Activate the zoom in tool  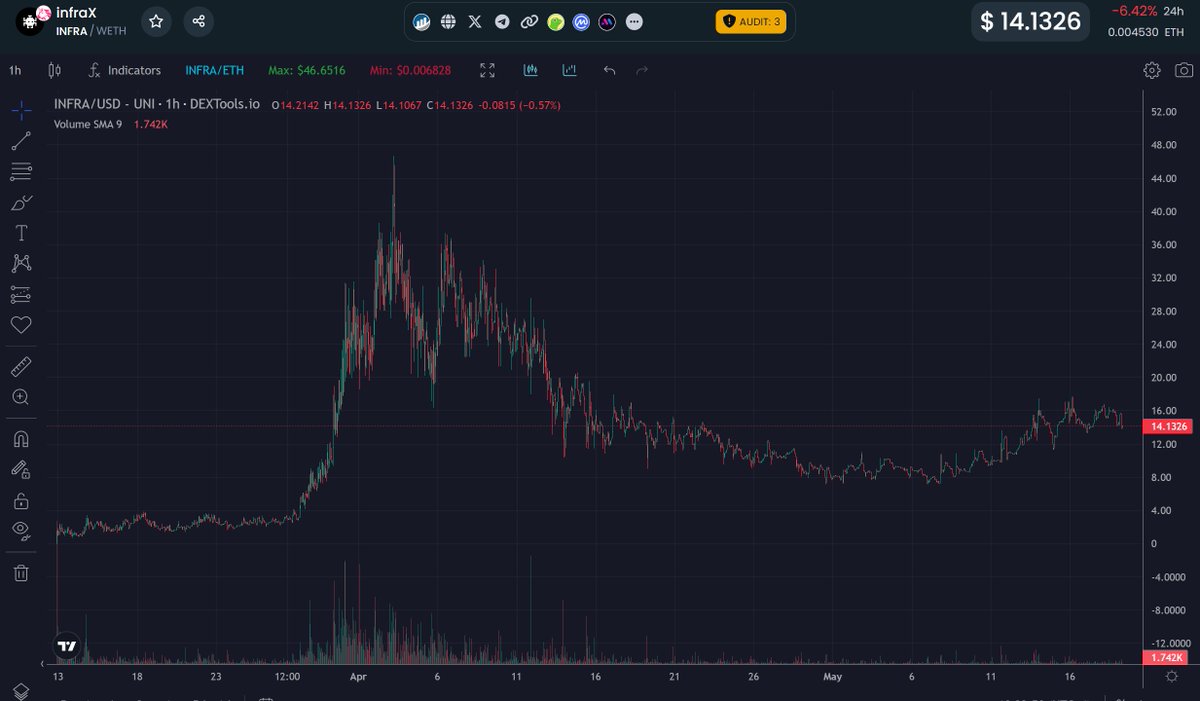(21, 397)
